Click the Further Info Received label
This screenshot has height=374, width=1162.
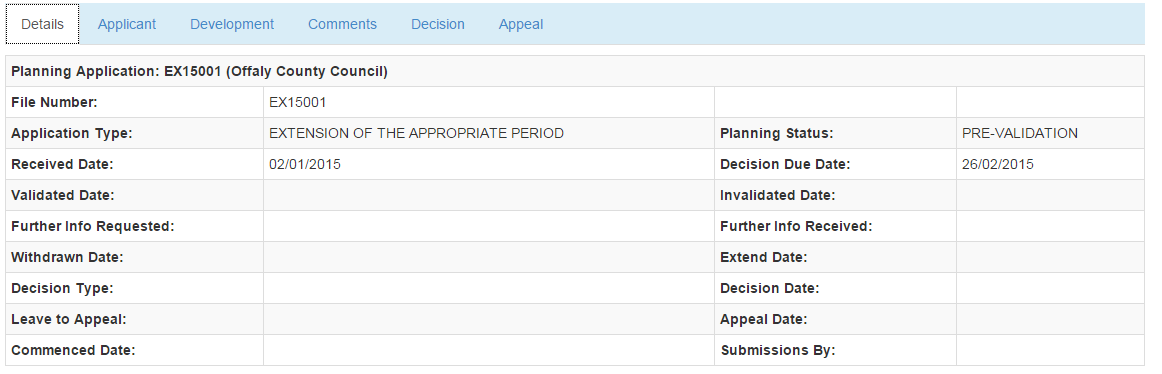click(x=796, y=227)
